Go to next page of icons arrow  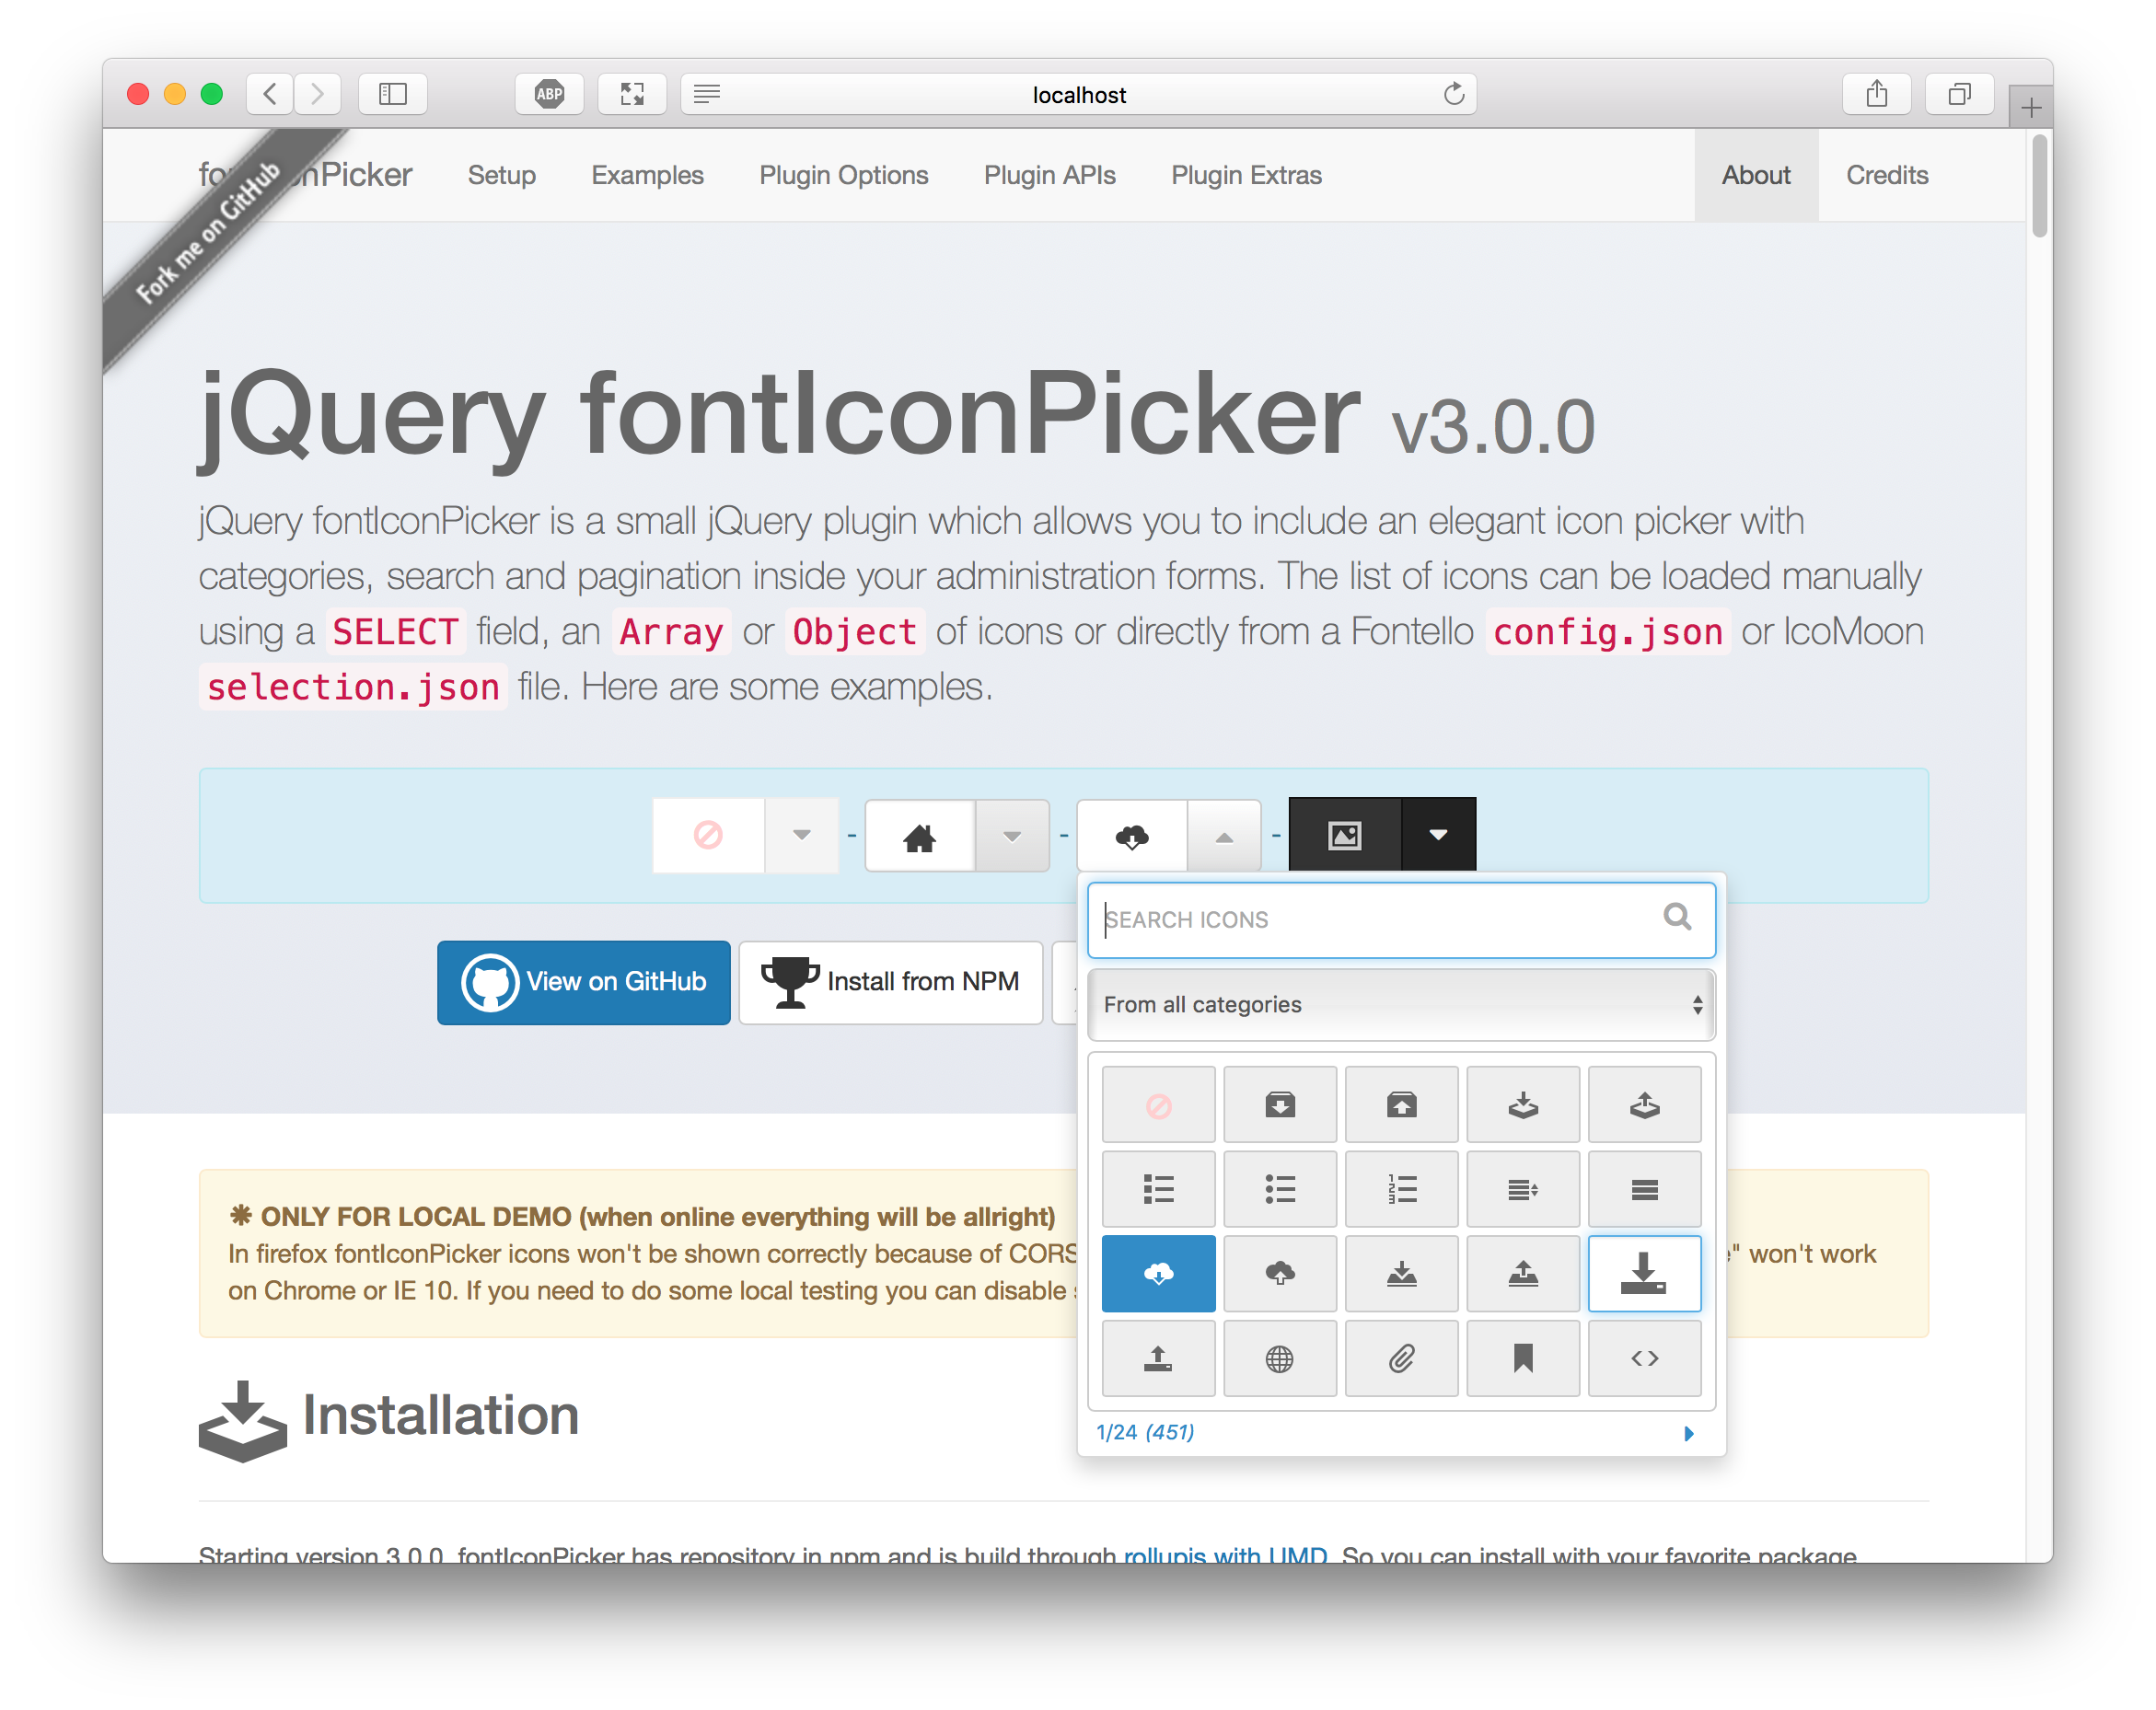1688,1433
